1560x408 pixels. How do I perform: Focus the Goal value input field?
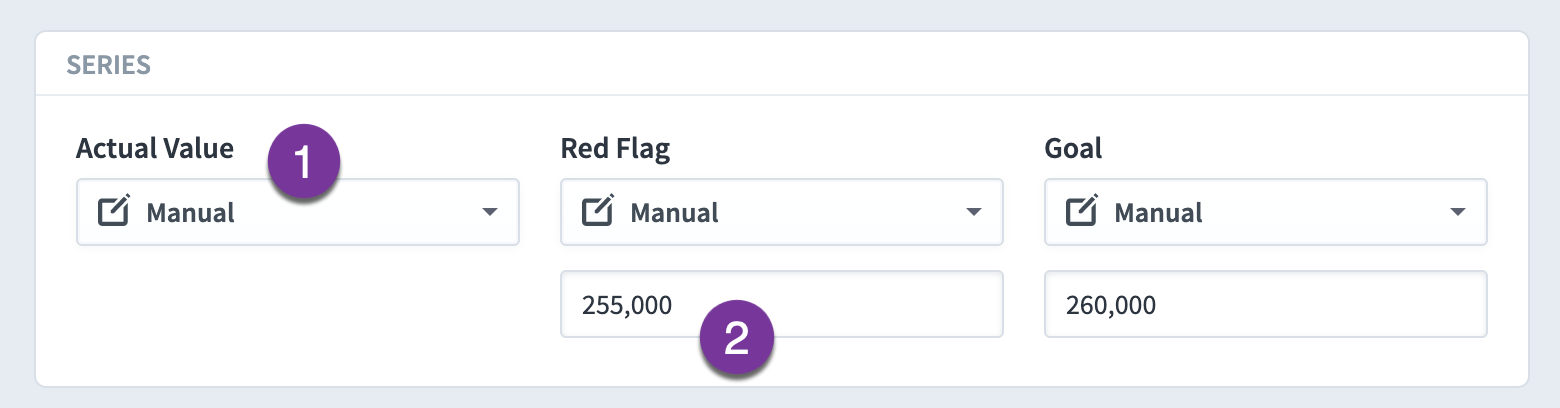pyautogui.click(x=1266, y=304)
